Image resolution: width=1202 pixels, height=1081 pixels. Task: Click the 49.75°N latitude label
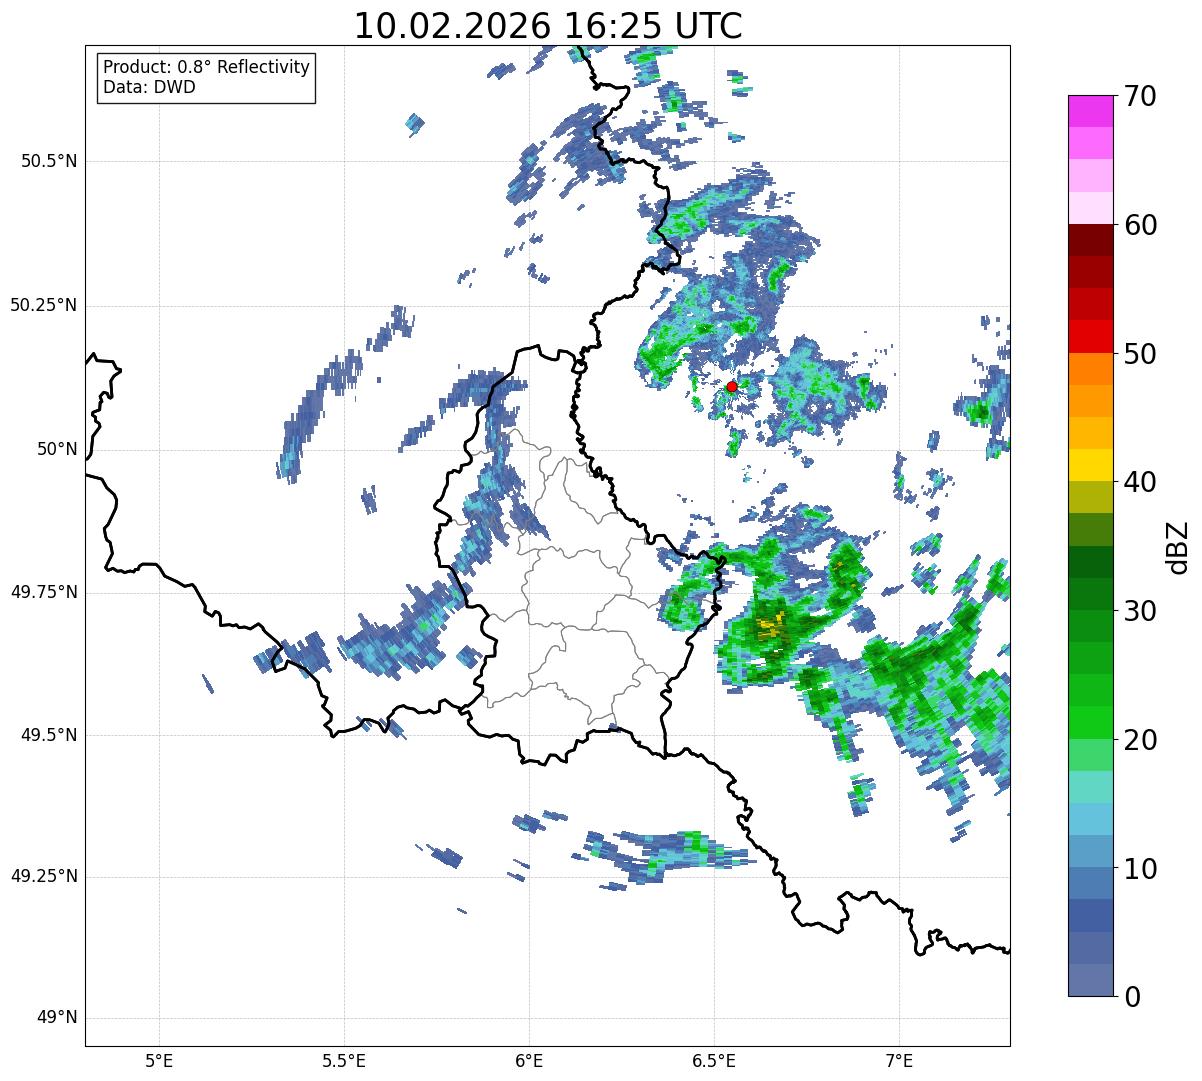pyautogui.click(x=44, y=593)
